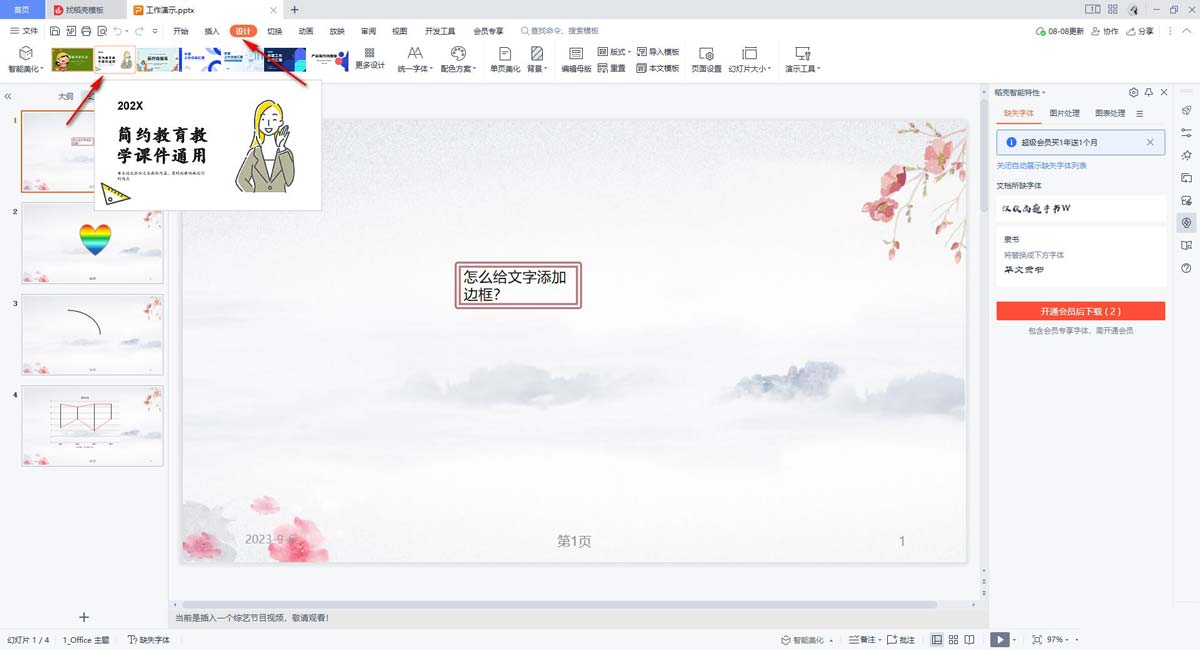Click the help question-mark icon in right sidebar
The height and width of the screenshot is (650, 1200).
[x=1186, y=268]
